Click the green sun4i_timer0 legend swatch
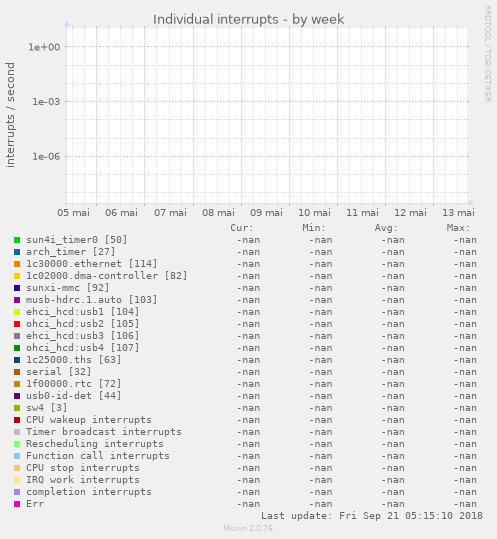The height and width of the screenshot is (539, 497). pos(17,240)
